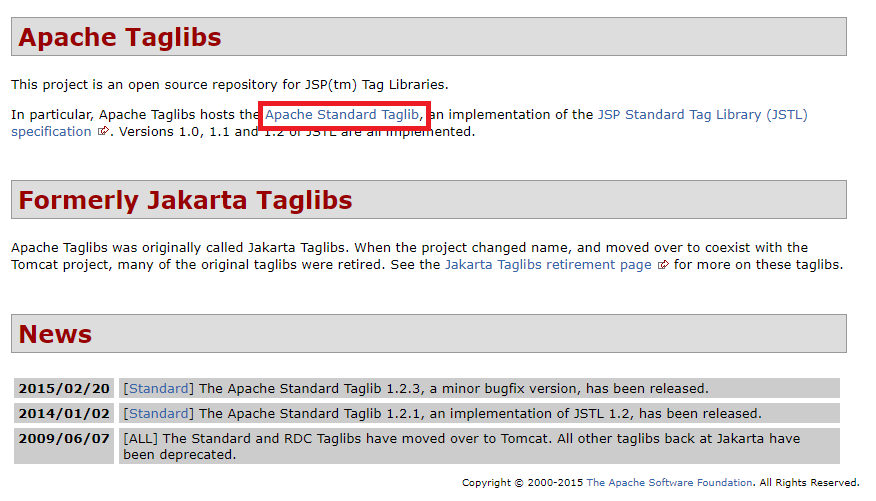Viewport: 876px width, 501px height.
Task: Go to The Apache Software Foundation link
Action: point(669,483)
